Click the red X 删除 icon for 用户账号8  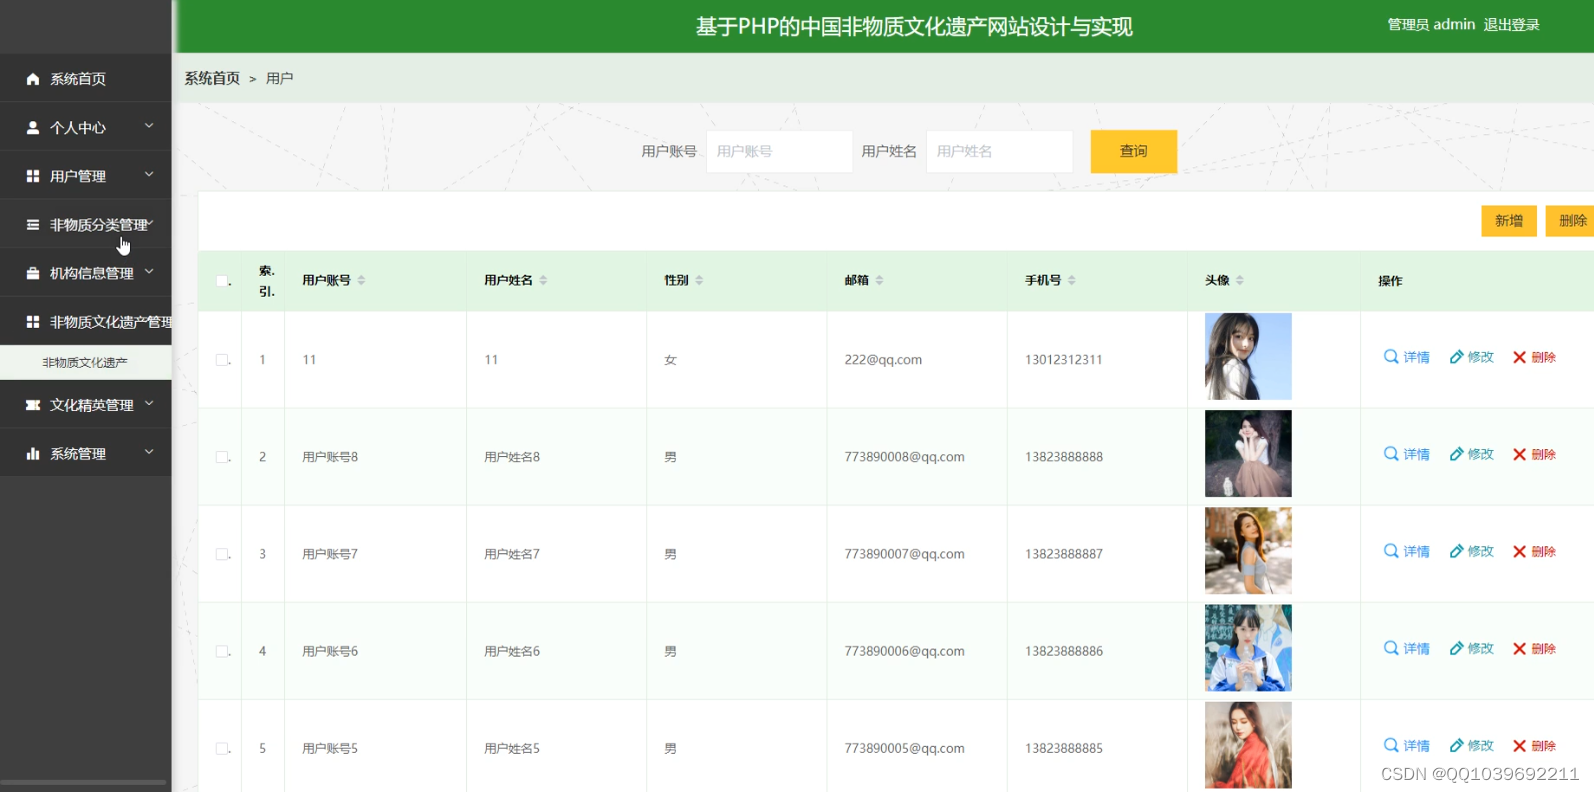(x=1519, y=454)
